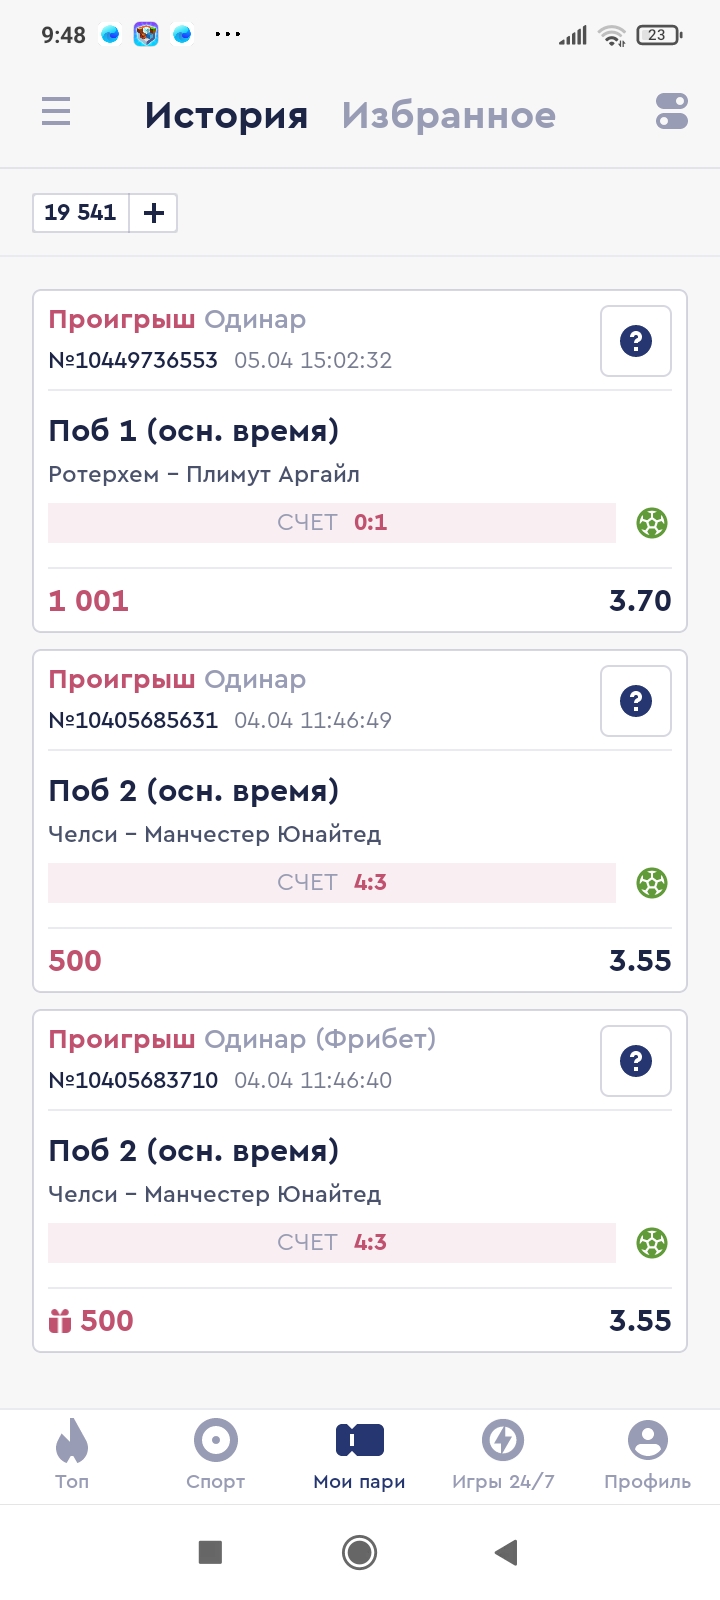Viewport: 720px width, 1600px height.
Task: Select the Мои пари tab
Action: click(360, 1453)
